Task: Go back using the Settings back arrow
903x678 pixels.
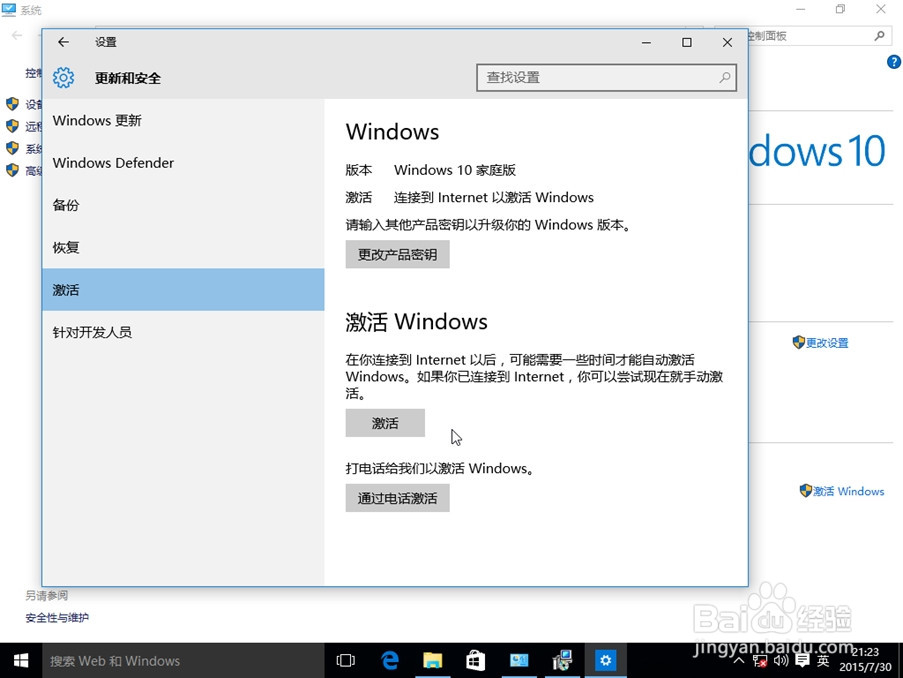Action: tap(63, 42)
